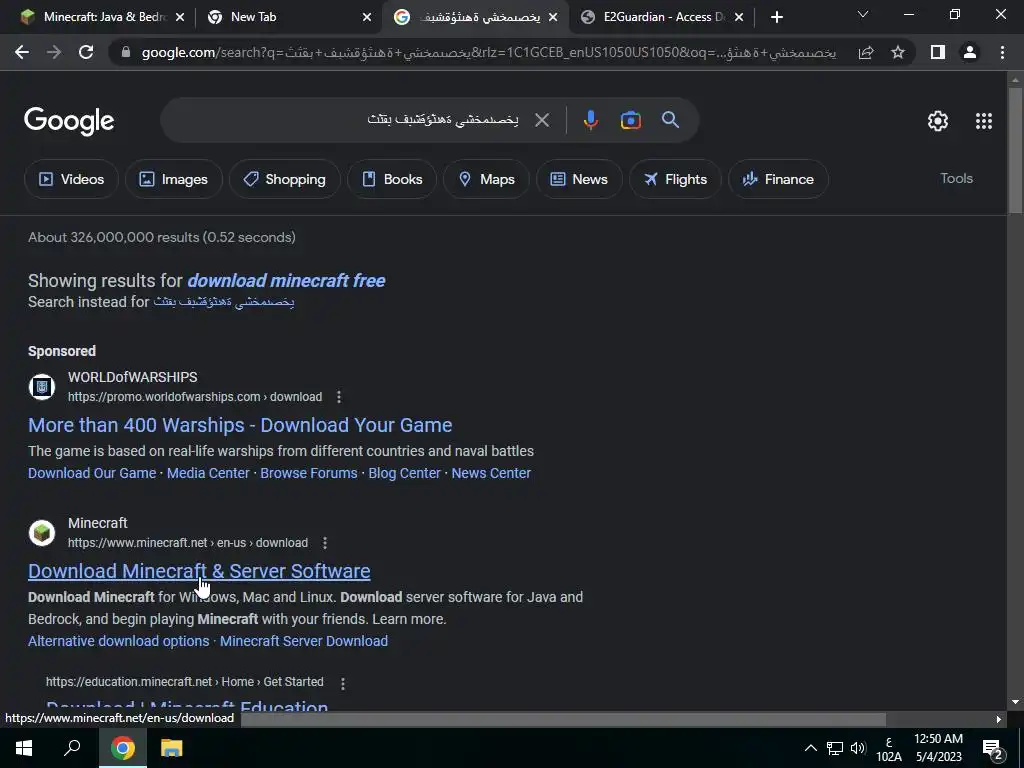
Task: Filter results by News
Action: click(579, 179)
